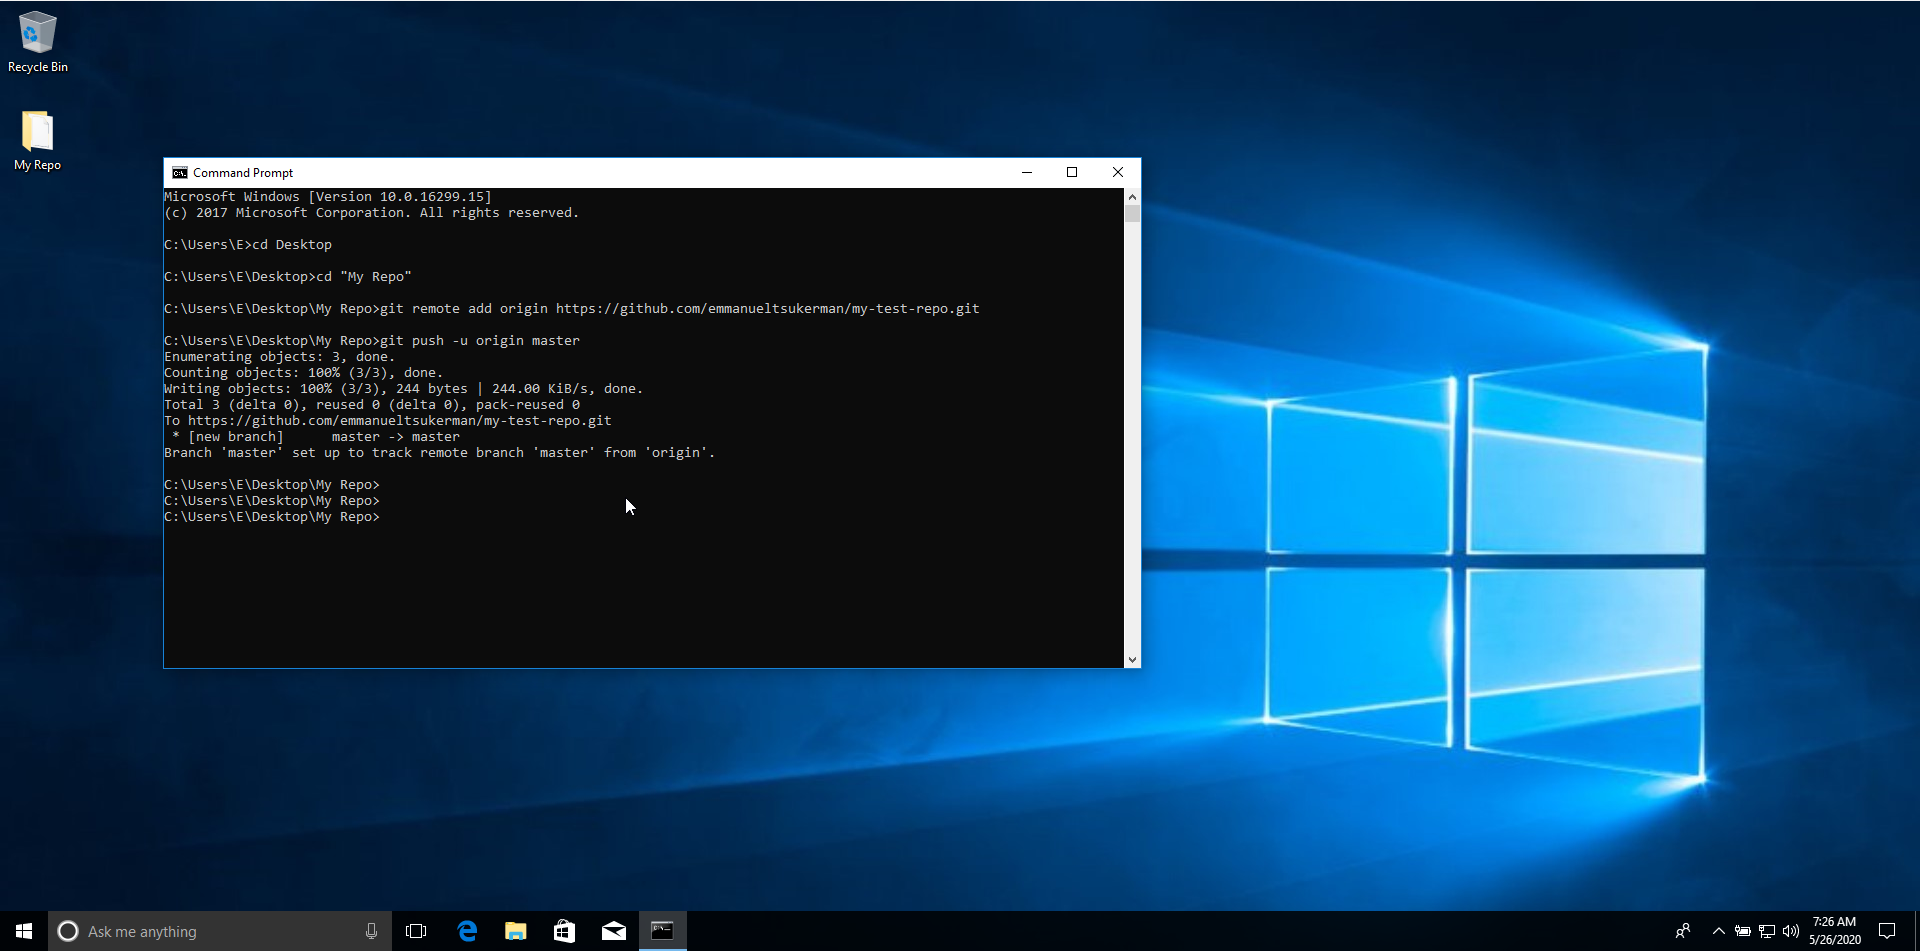Open the Action Center notifications icon
This screenshot has width=1920, height=951.
pyautogui.click(x=1887, y=931)
